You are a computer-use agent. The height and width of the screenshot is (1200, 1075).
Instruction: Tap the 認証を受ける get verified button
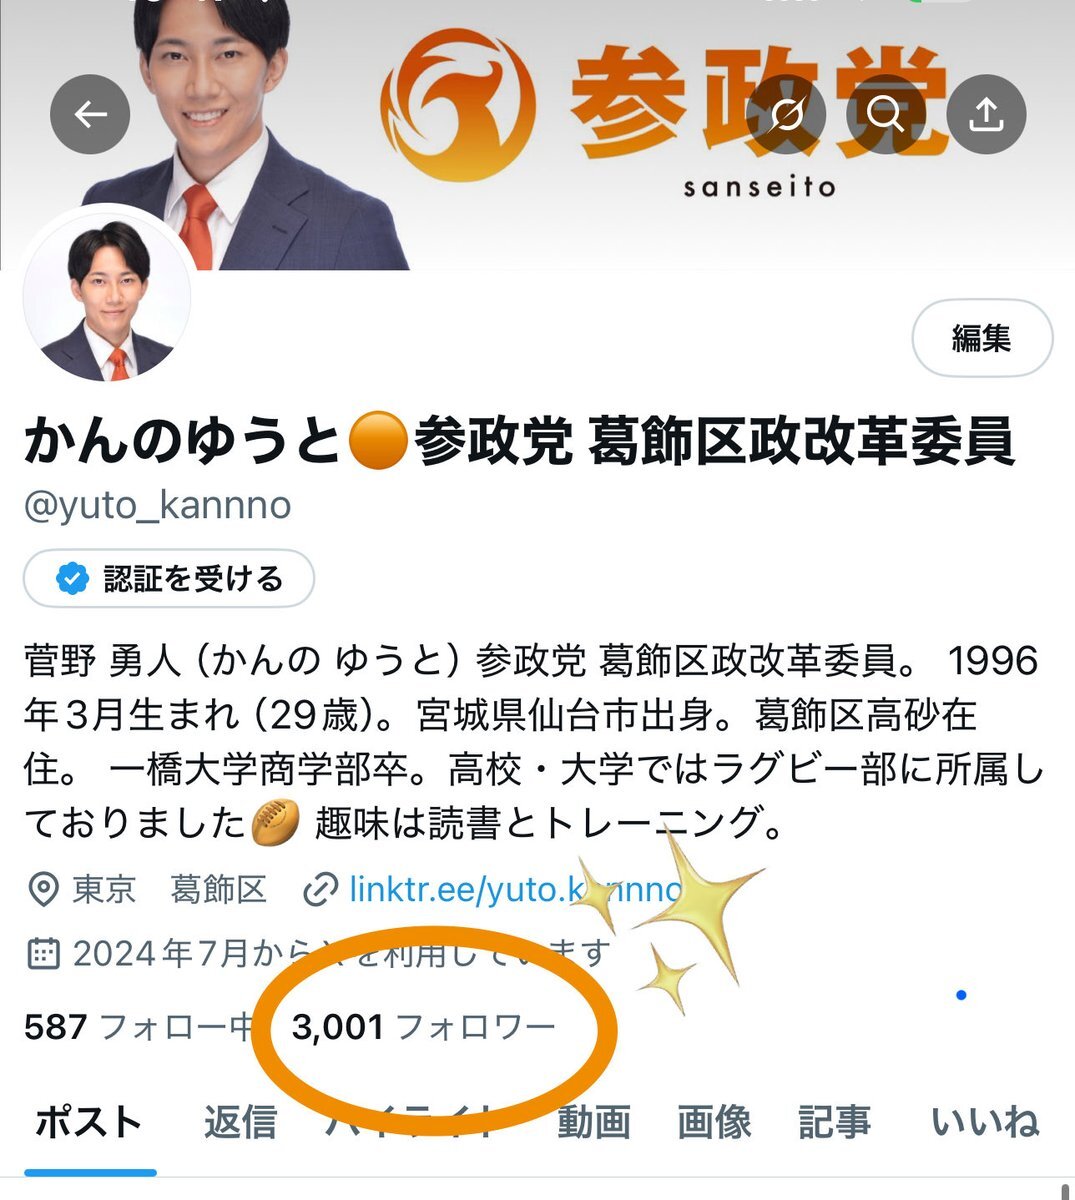pos(169,578)
